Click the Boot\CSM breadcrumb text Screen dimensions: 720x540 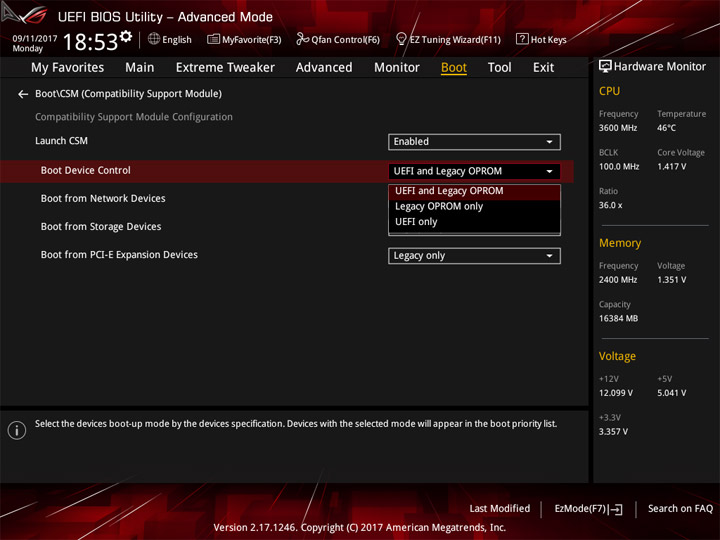tap(128, 94)
